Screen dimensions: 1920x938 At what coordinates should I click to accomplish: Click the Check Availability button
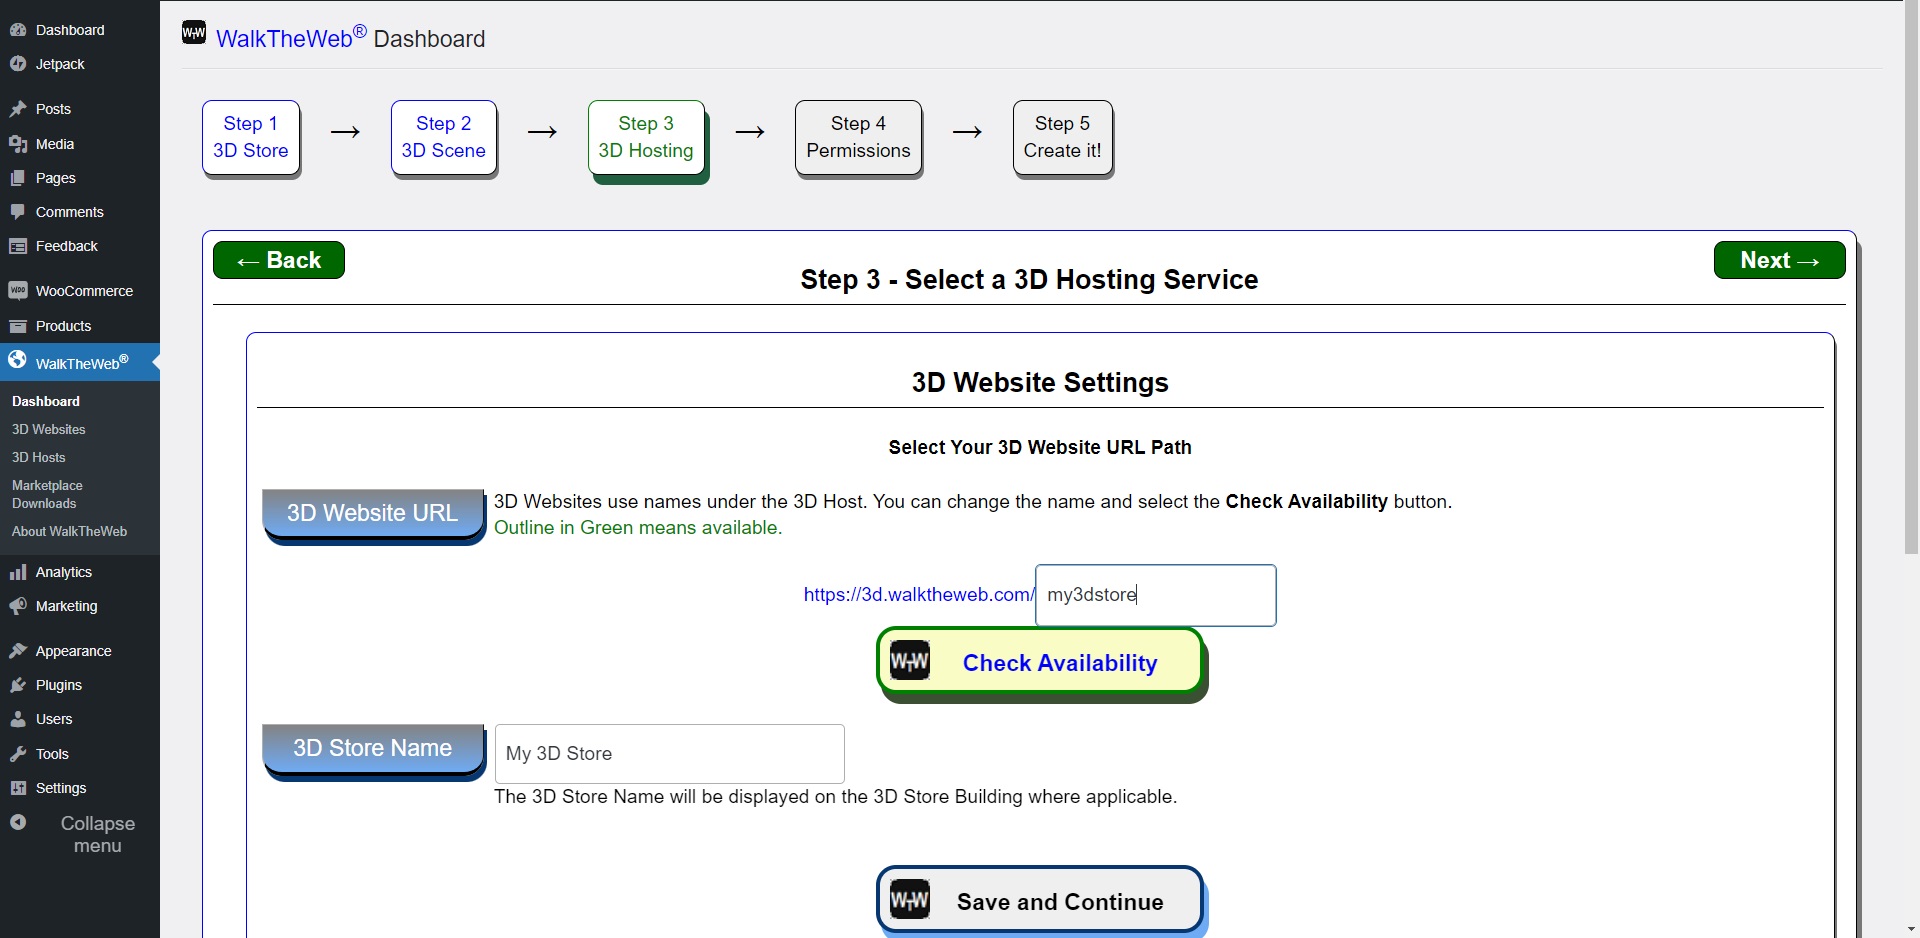[x=1040, y=661]
